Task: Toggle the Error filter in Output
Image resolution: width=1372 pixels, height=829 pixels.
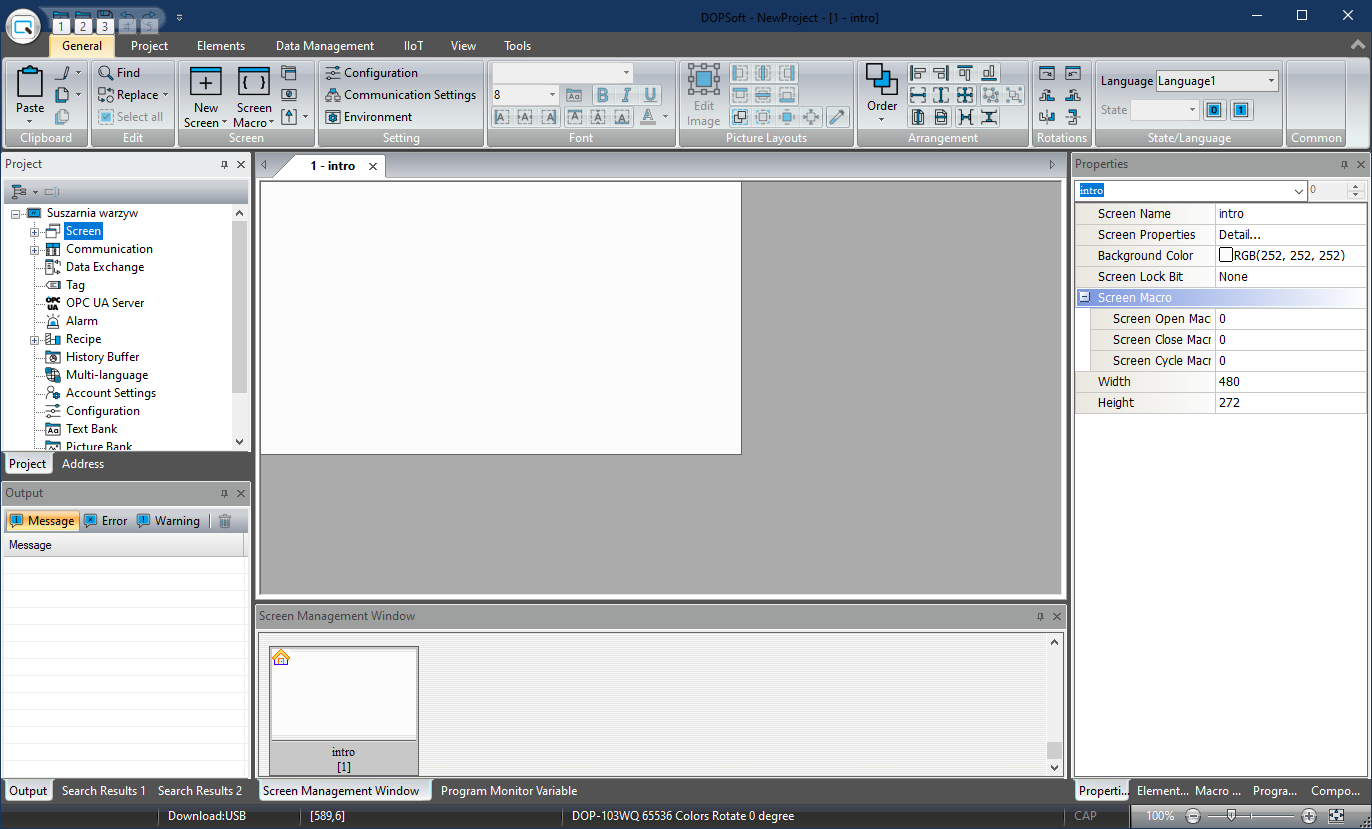Action: [105, 521]
